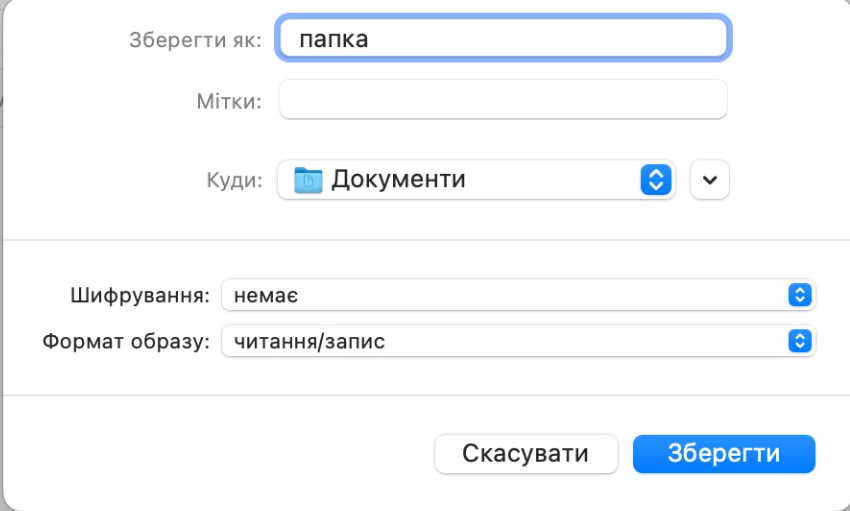The image size is (850, 511).
Task: Click the blue arrows icon on Шифрування
Action: click(x=800, y=295)
